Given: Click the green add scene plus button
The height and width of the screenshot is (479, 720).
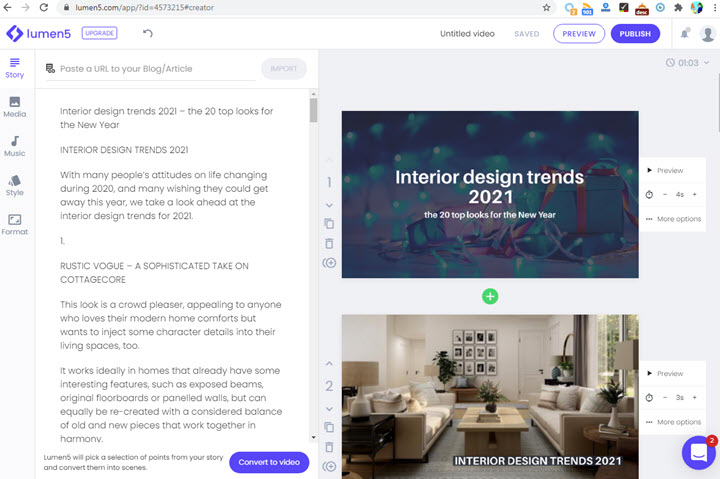Looking at the screenshot, I should (x=490, y=296).
